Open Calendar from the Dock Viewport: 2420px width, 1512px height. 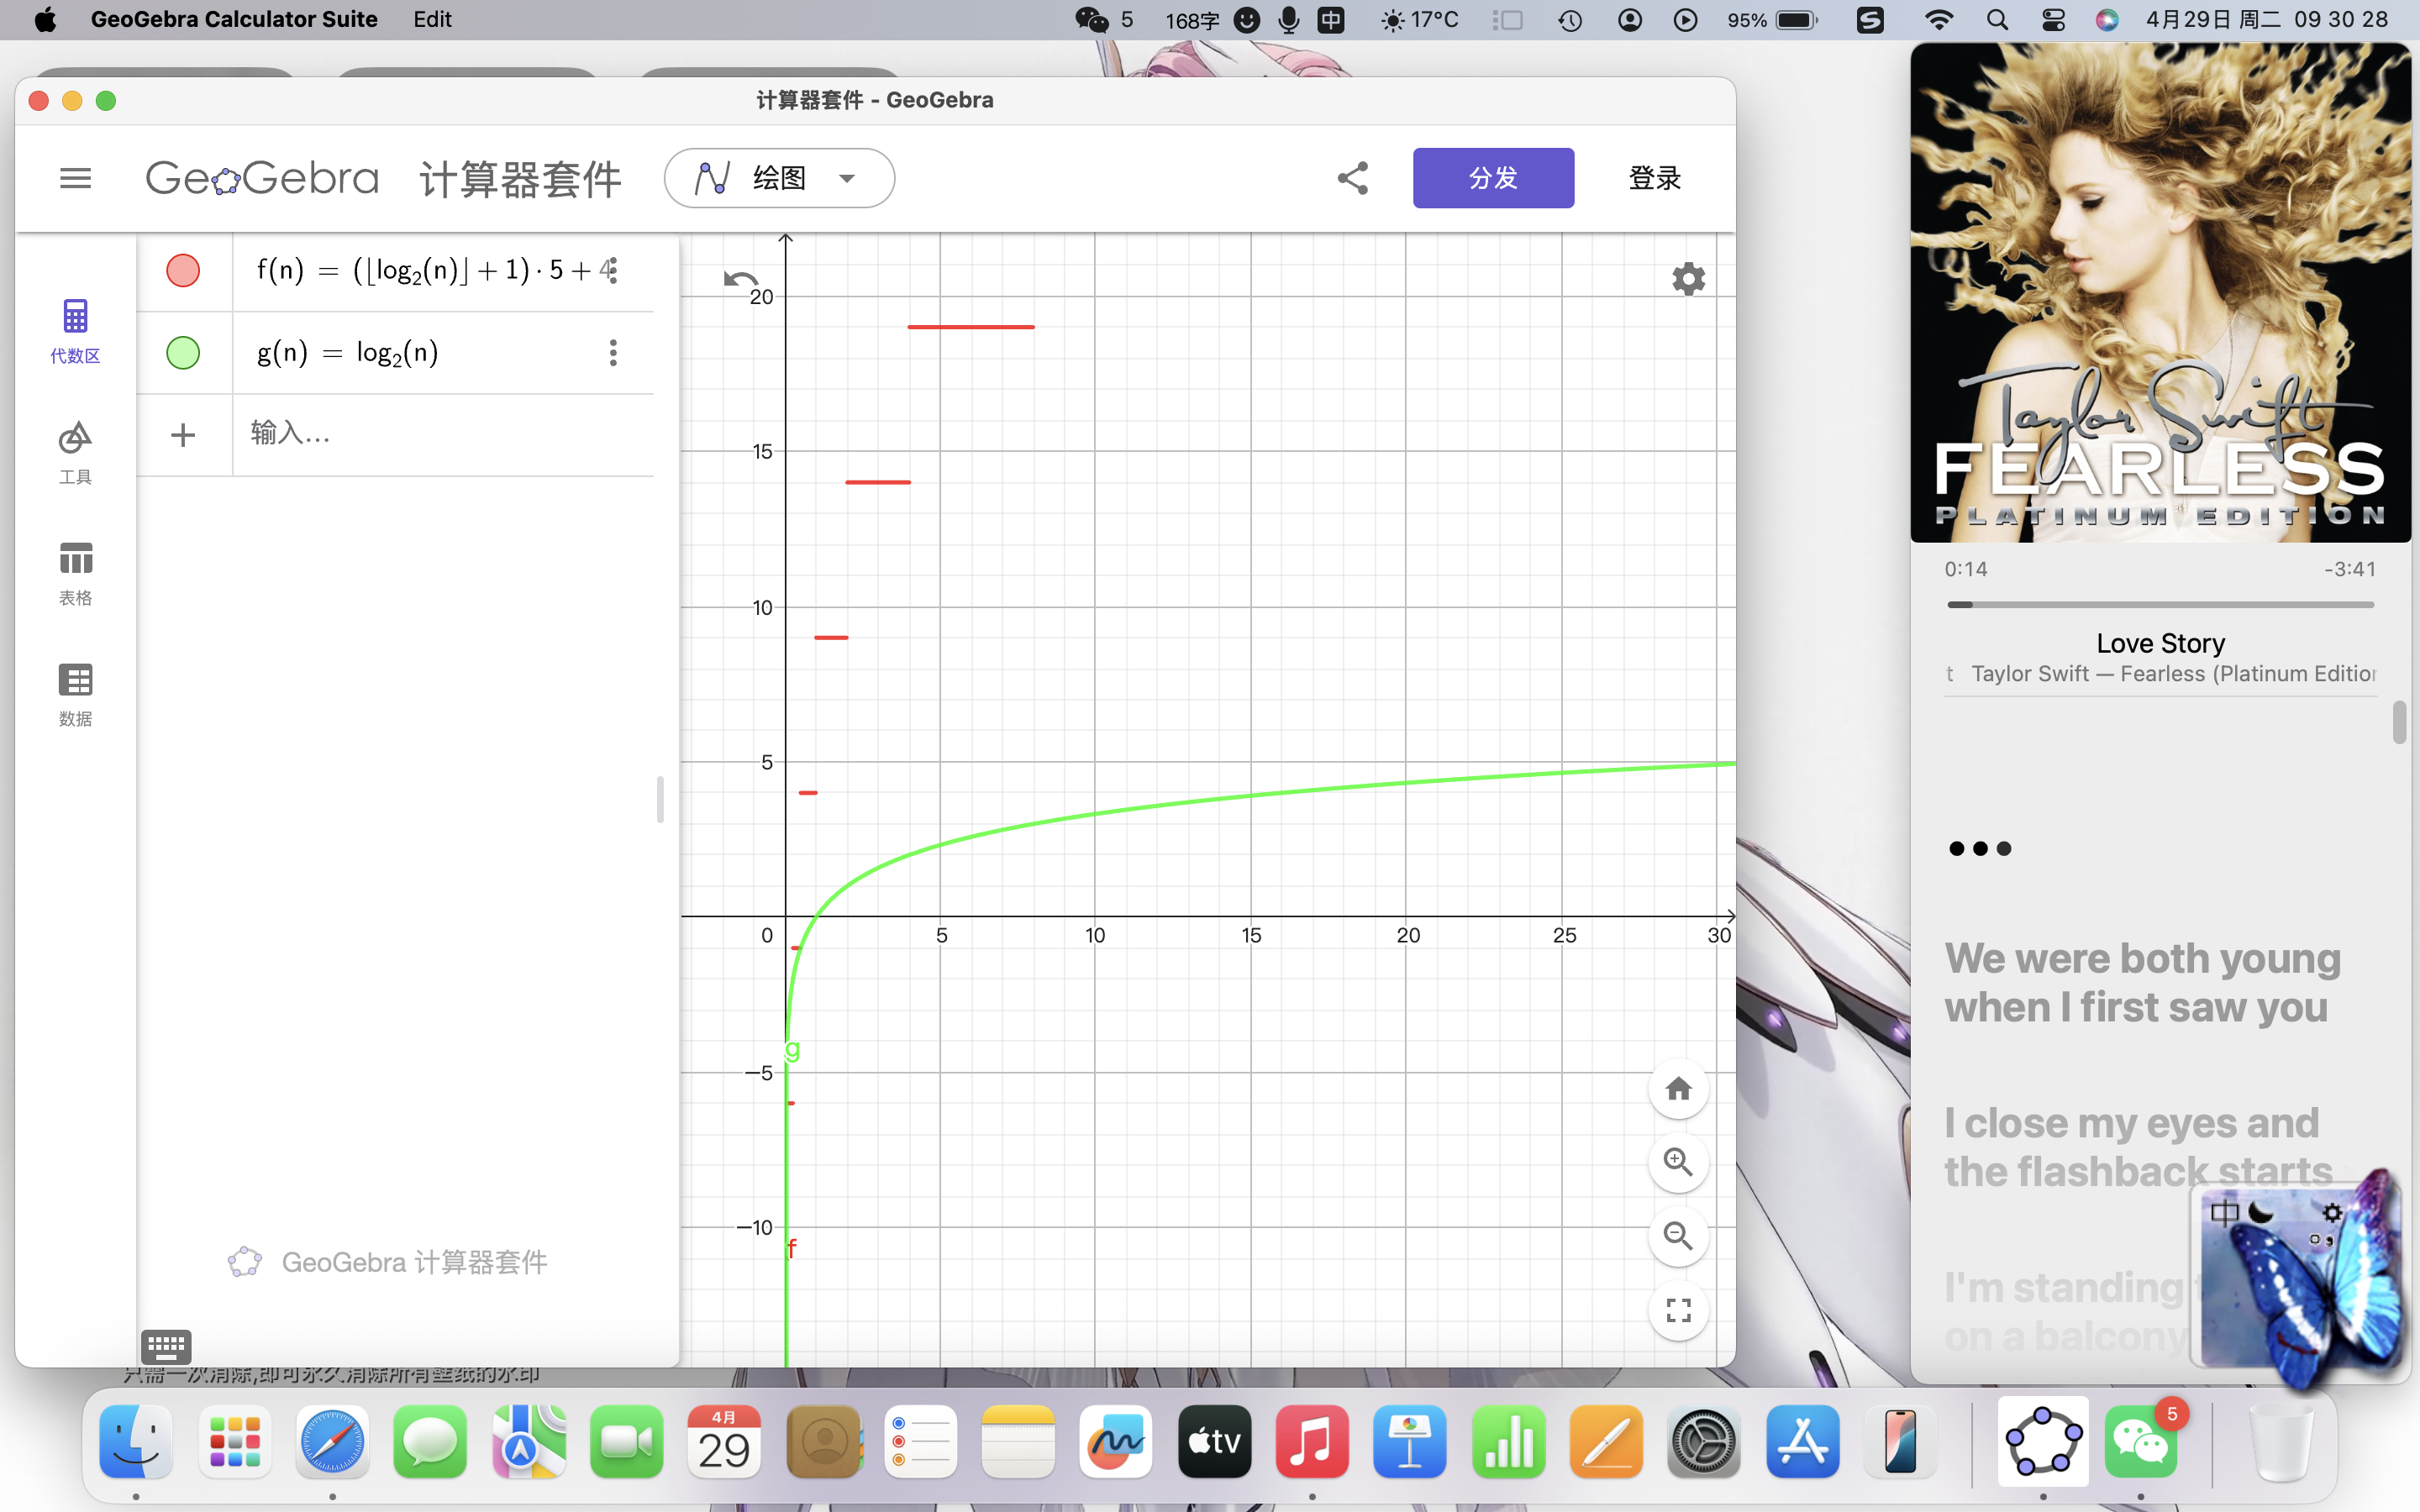[x=724, y=1441]
